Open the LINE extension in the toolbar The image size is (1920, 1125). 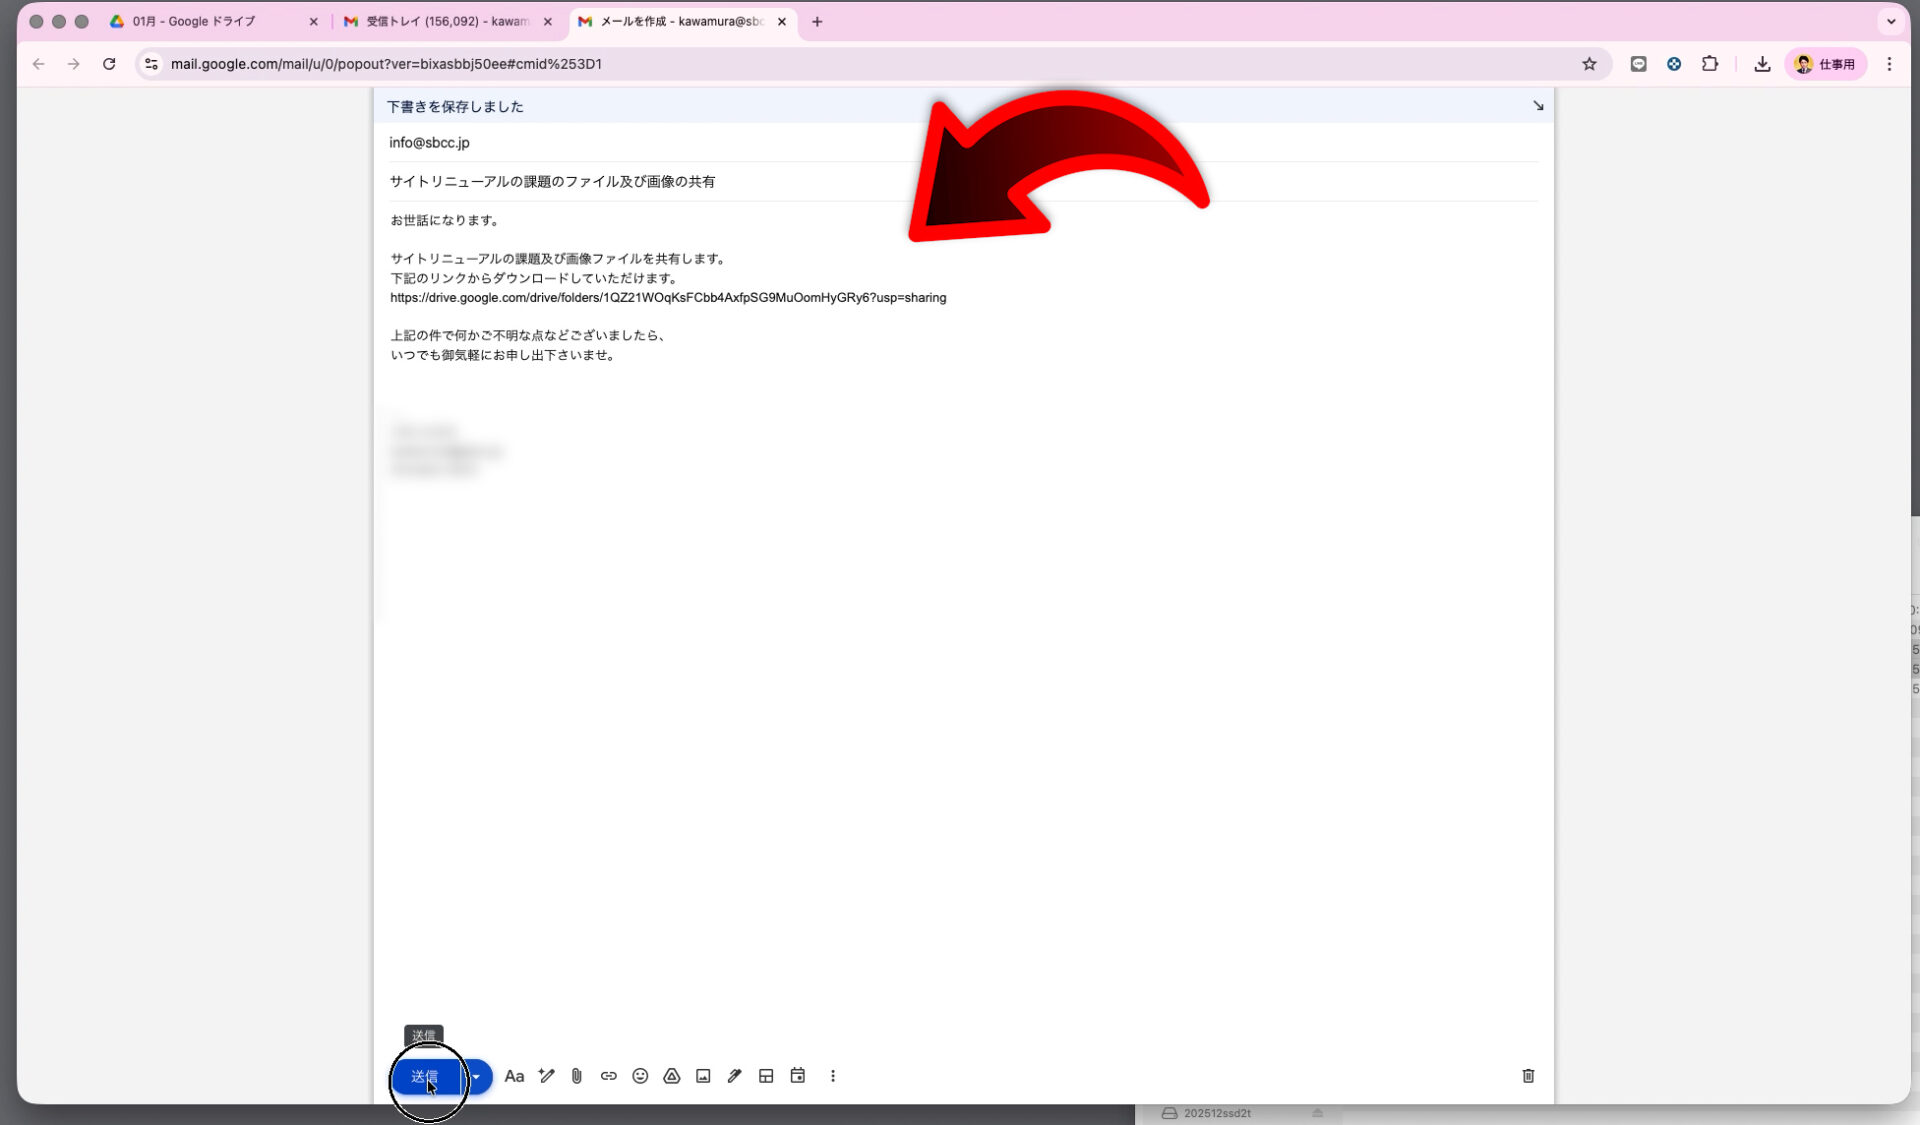(x=1638, y=63)
